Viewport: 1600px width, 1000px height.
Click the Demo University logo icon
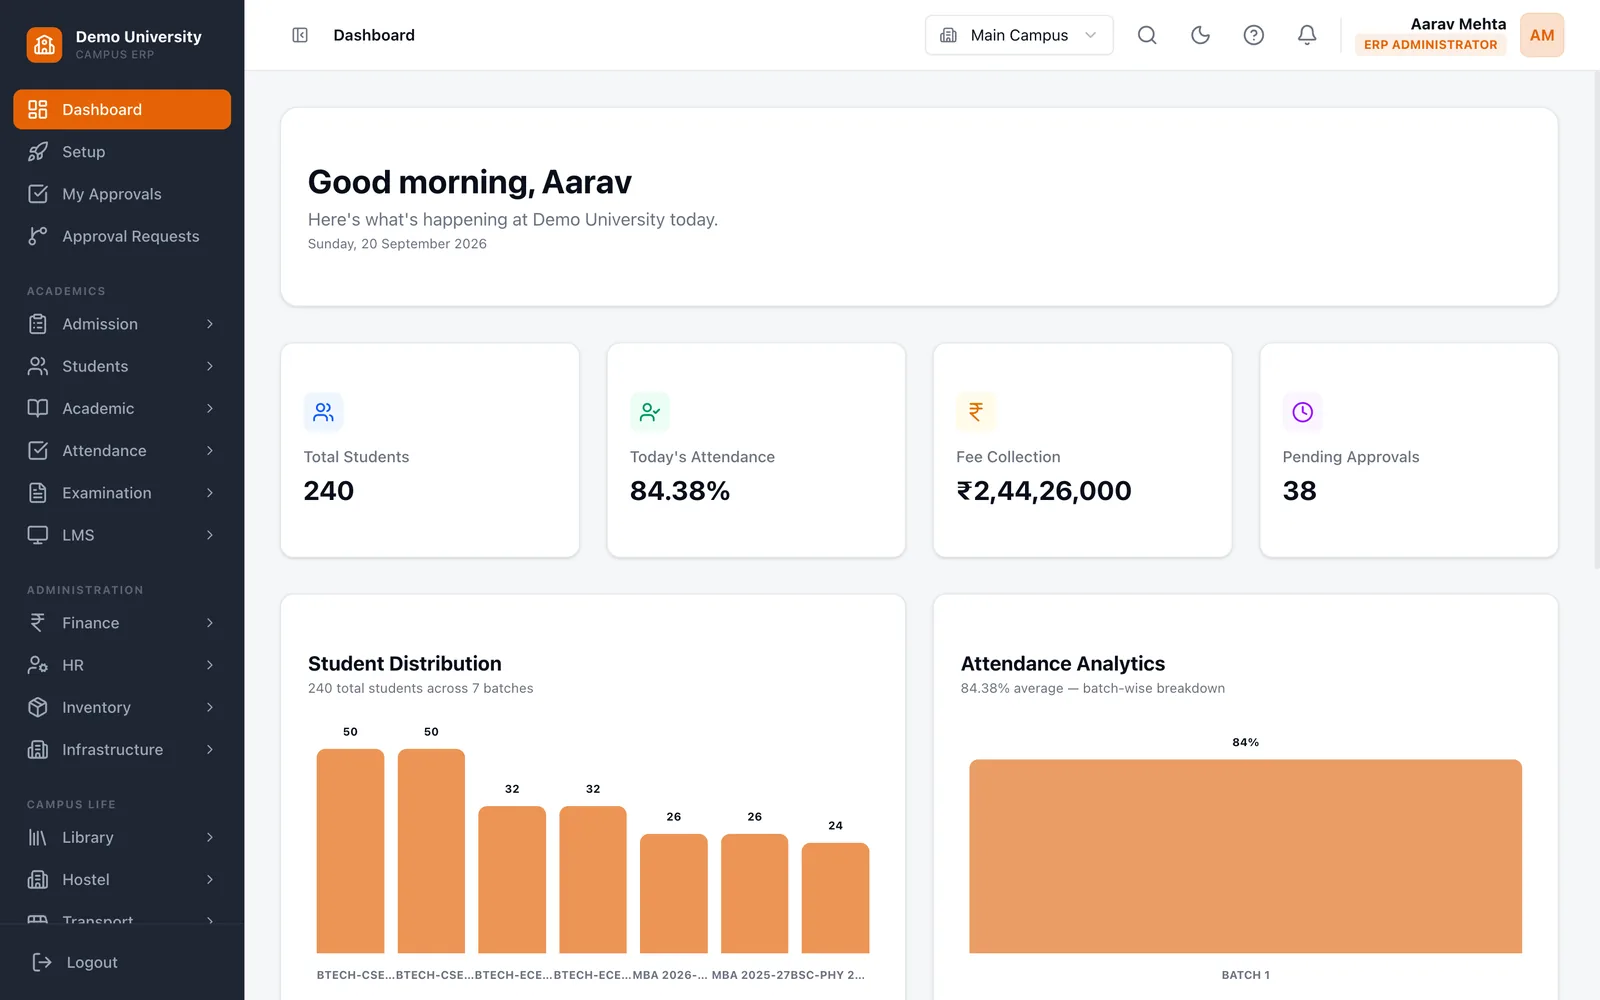click(44, 44)
